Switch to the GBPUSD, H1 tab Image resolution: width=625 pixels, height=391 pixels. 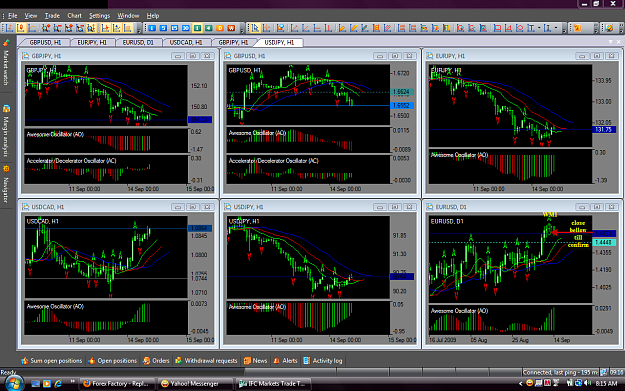45,42
